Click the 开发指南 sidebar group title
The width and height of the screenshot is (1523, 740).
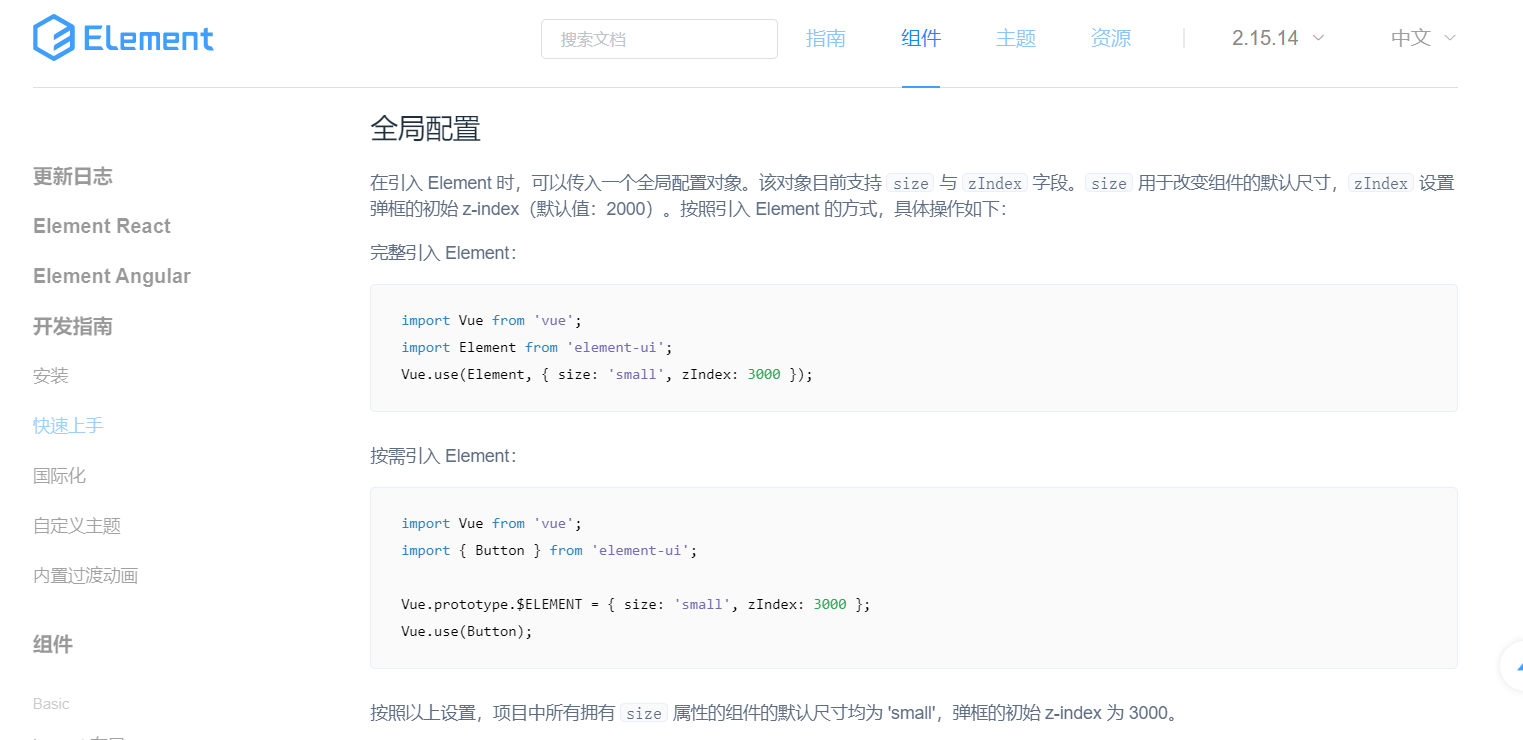tap(73, 326)
